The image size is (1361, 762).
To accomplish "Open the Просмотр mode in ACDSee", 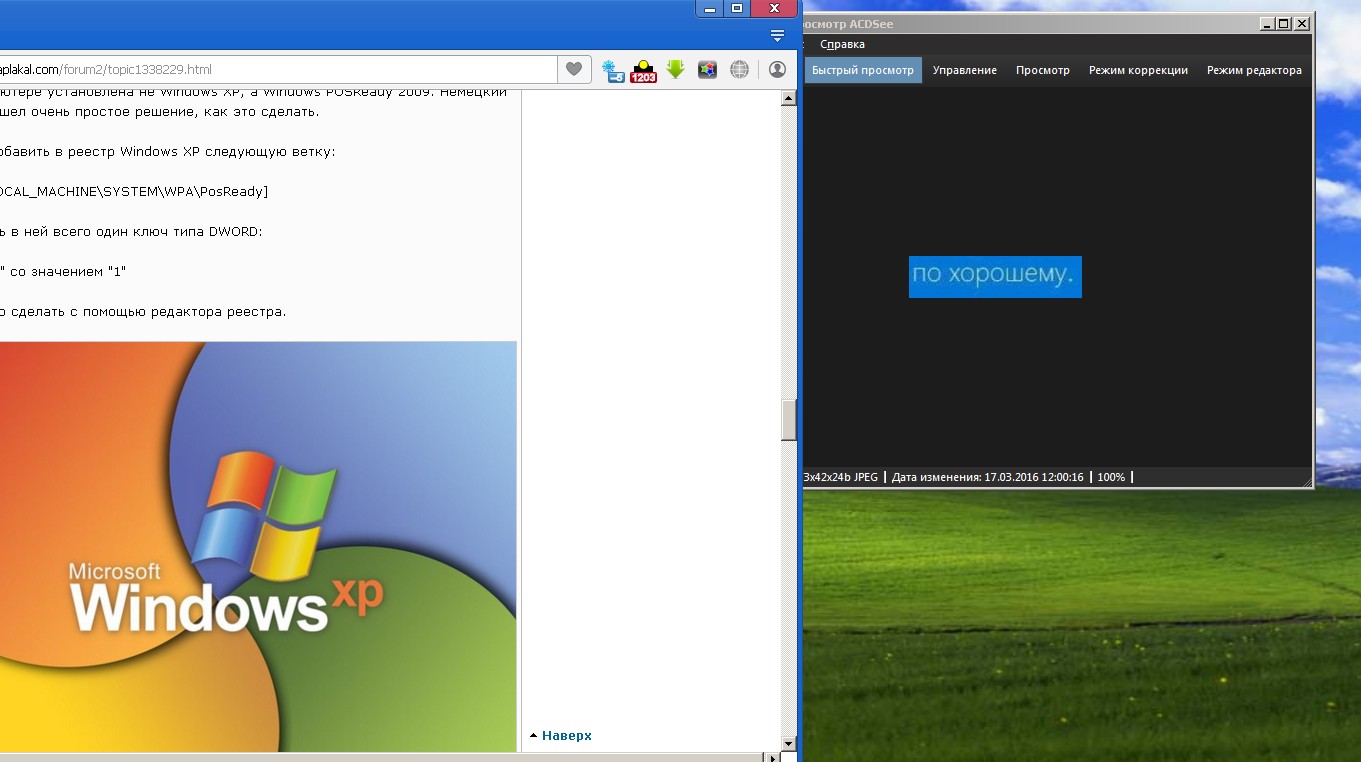I will point(1042,70).
